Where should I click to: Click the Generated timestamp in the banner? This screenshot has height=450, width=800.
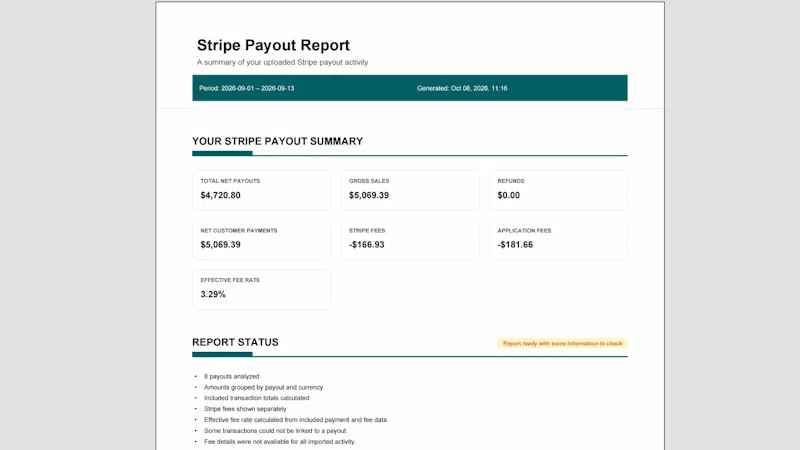[x=462, y=88]
